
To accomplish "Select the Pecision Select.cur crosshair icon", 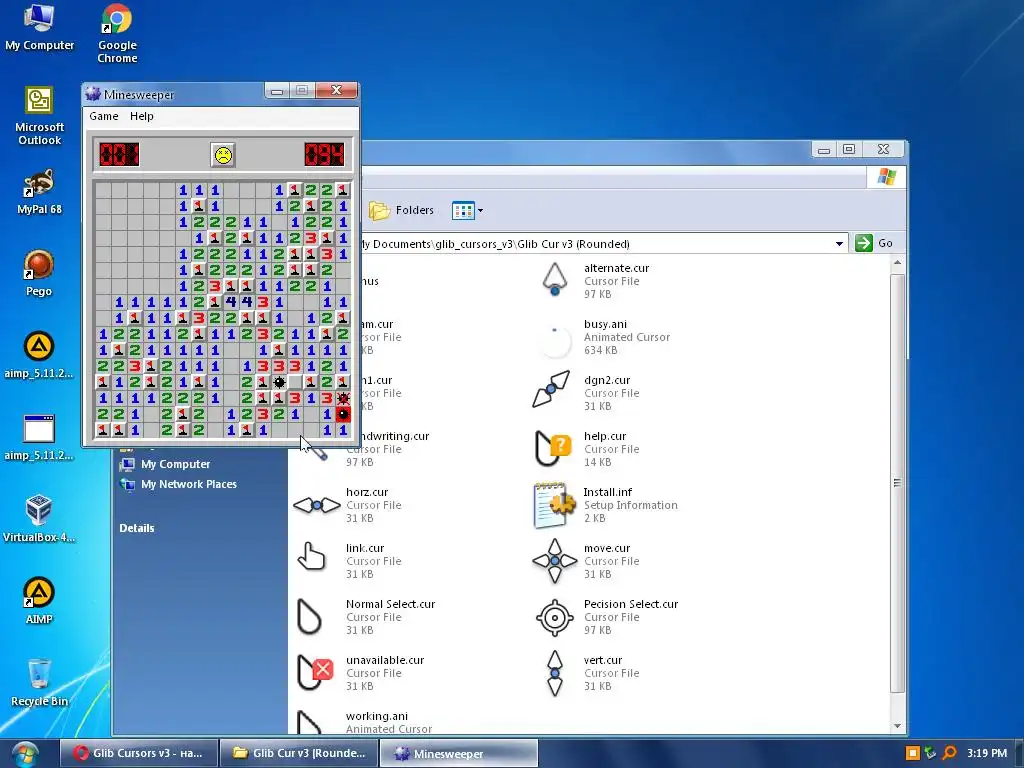I will (554, 616).
